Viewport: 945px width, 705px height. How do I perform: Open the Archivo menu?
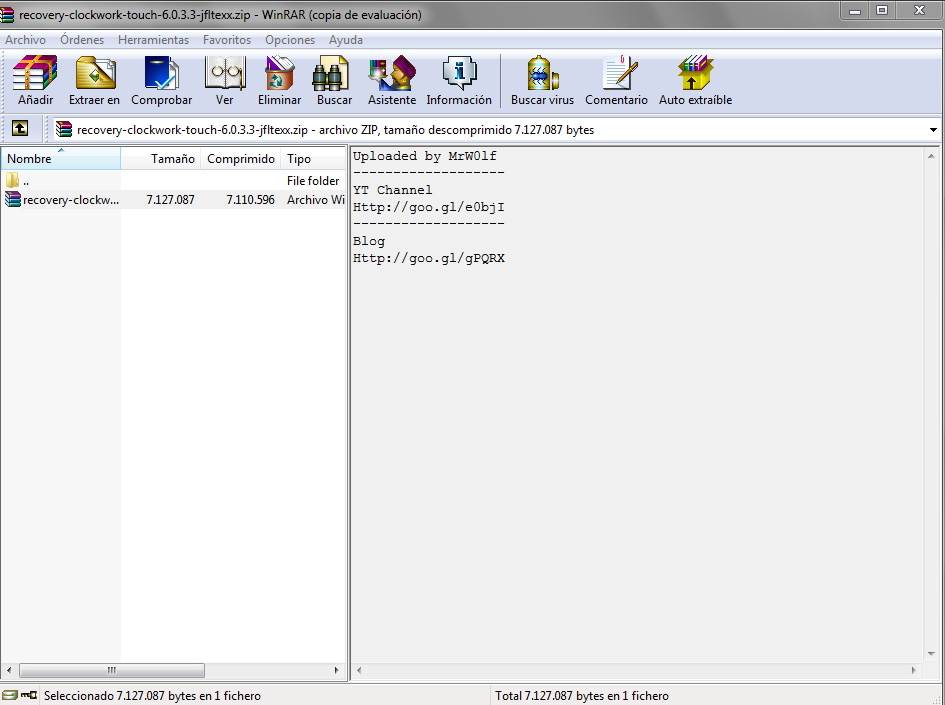25,40
